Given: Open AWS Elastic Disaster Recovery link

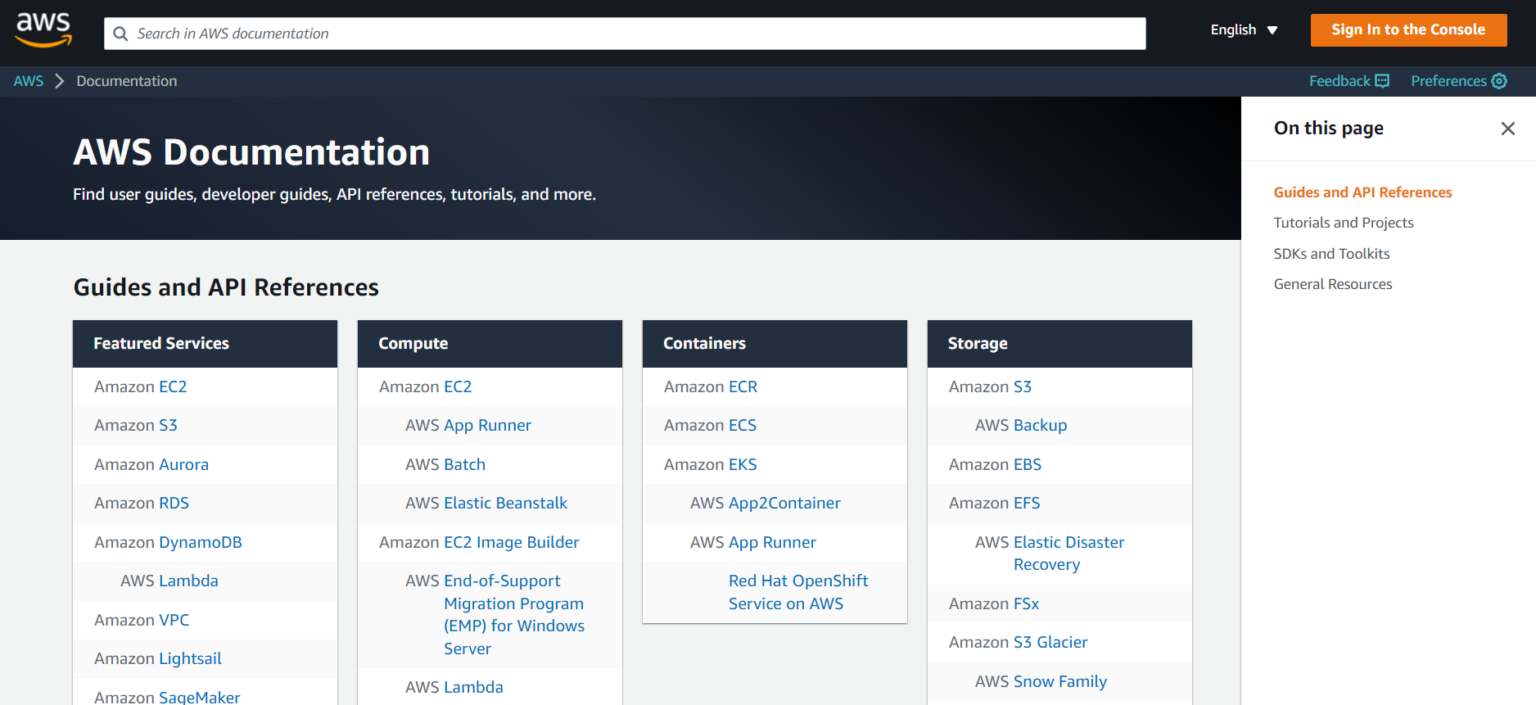Looking at the screenshot, I should point(1068,553).
